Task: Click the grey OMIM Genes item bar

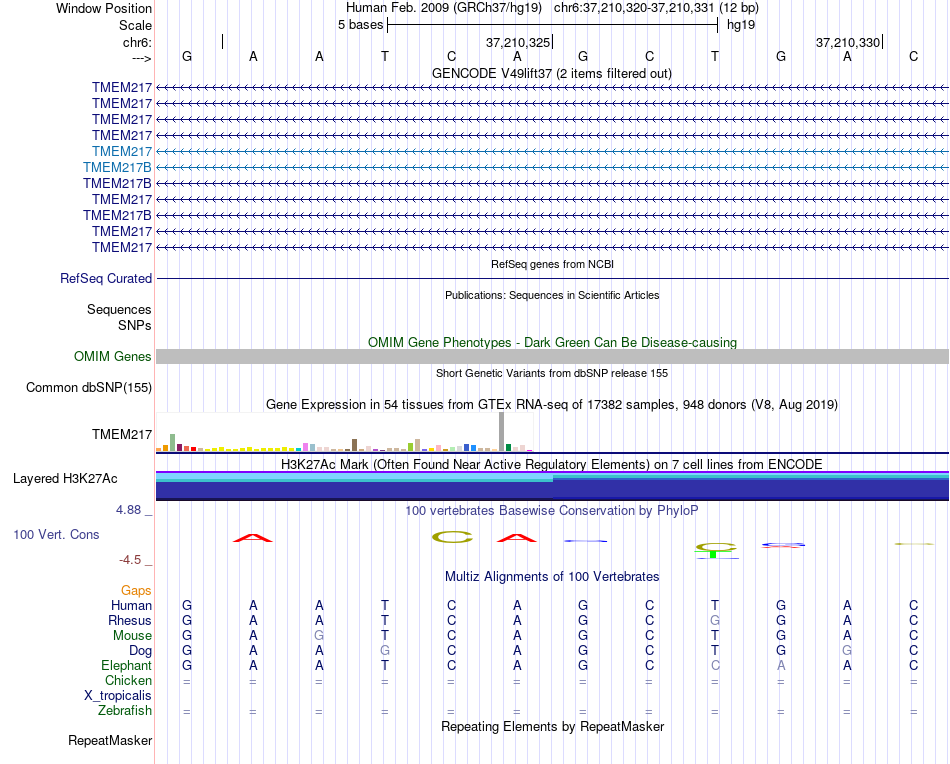Action: 552,356
